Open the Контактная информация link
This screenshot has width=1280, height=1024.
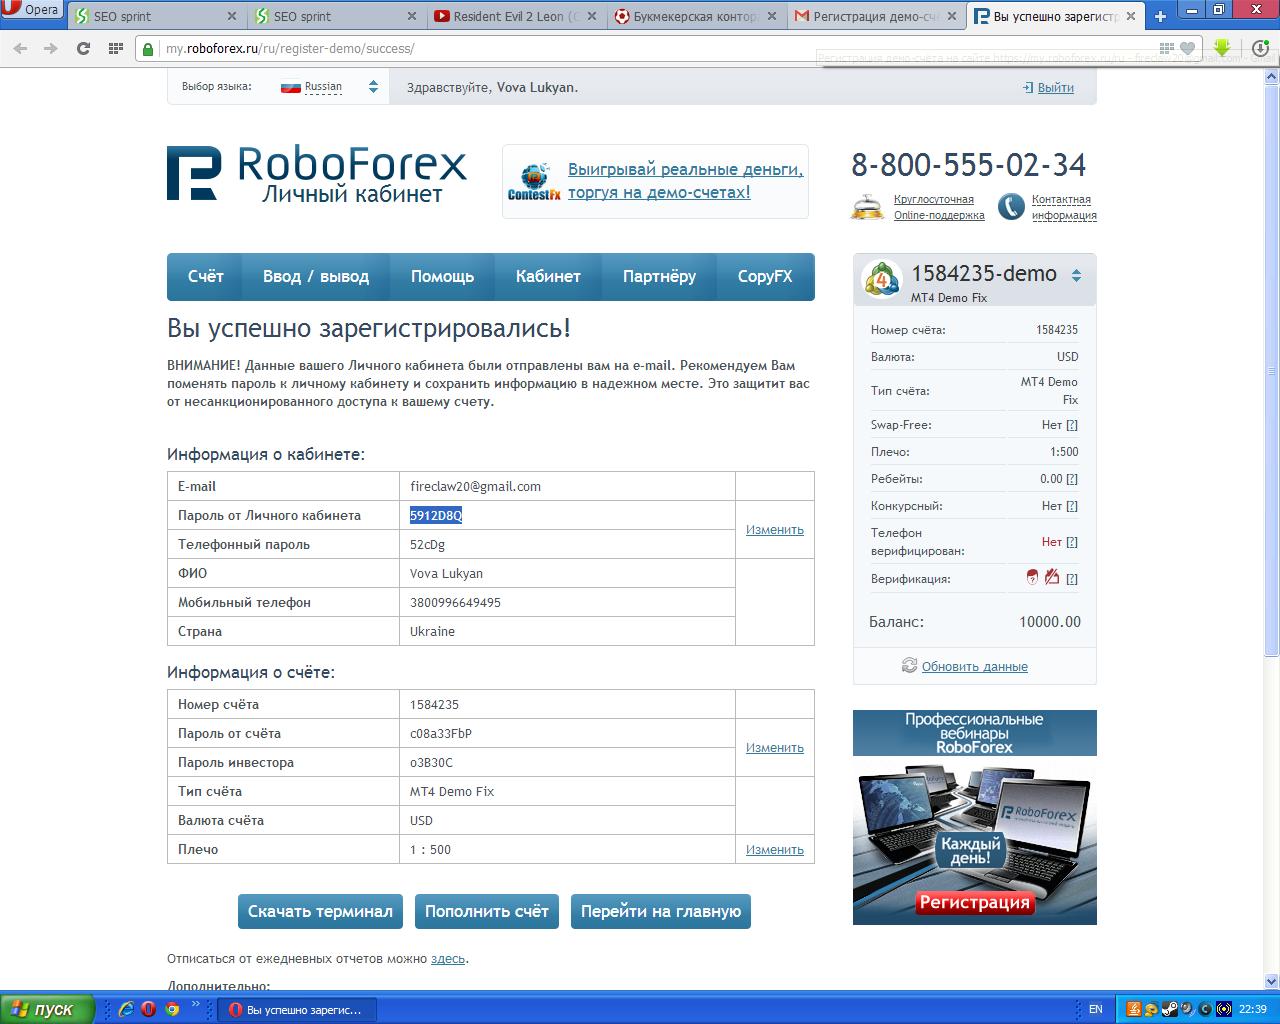(x=1064, y=207)
